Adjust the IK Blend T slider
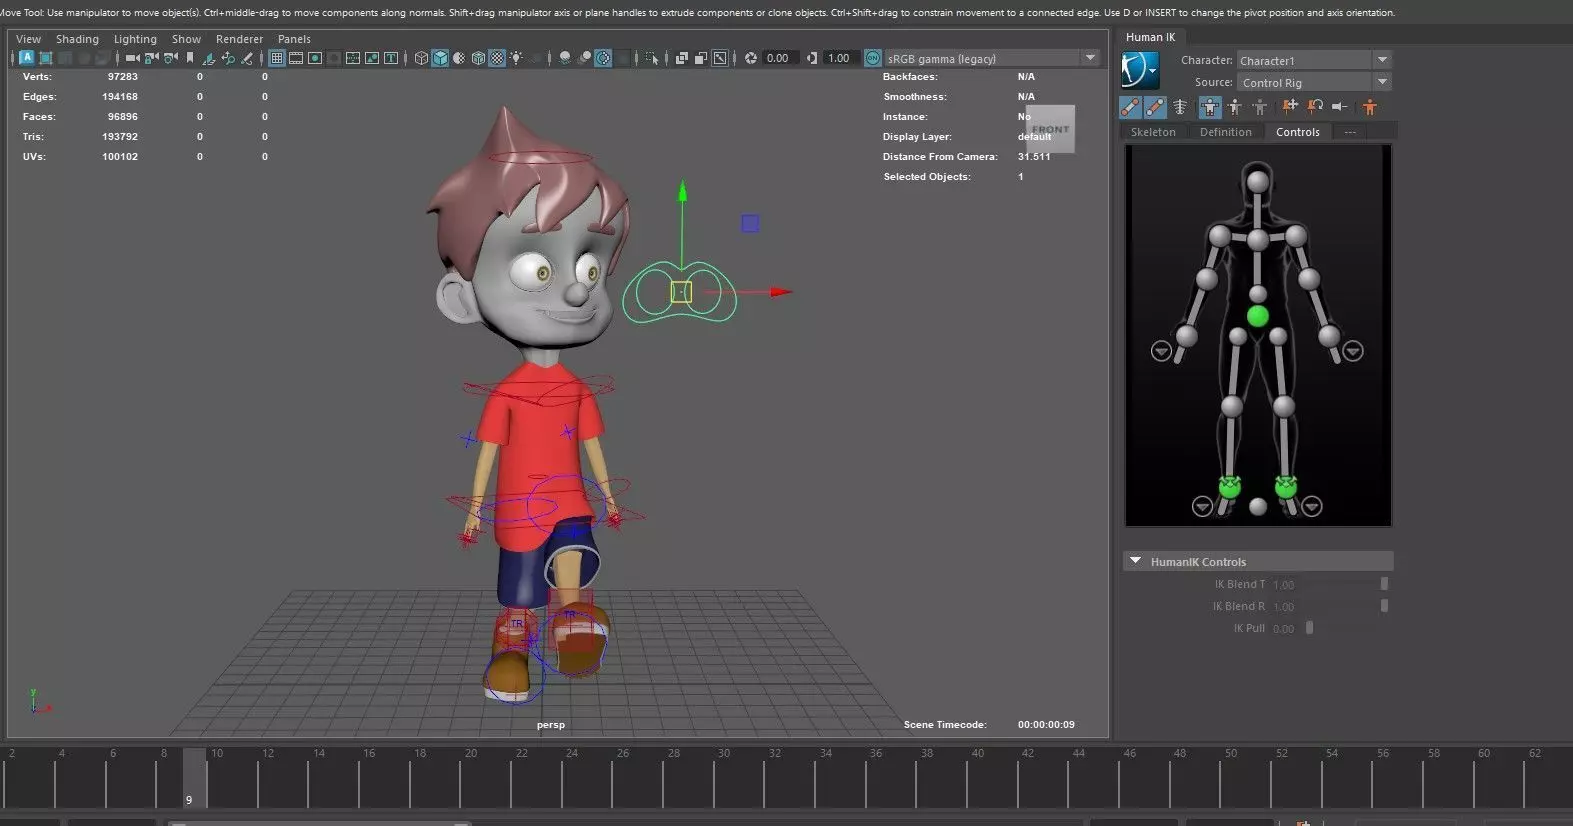 (1384, 584)
